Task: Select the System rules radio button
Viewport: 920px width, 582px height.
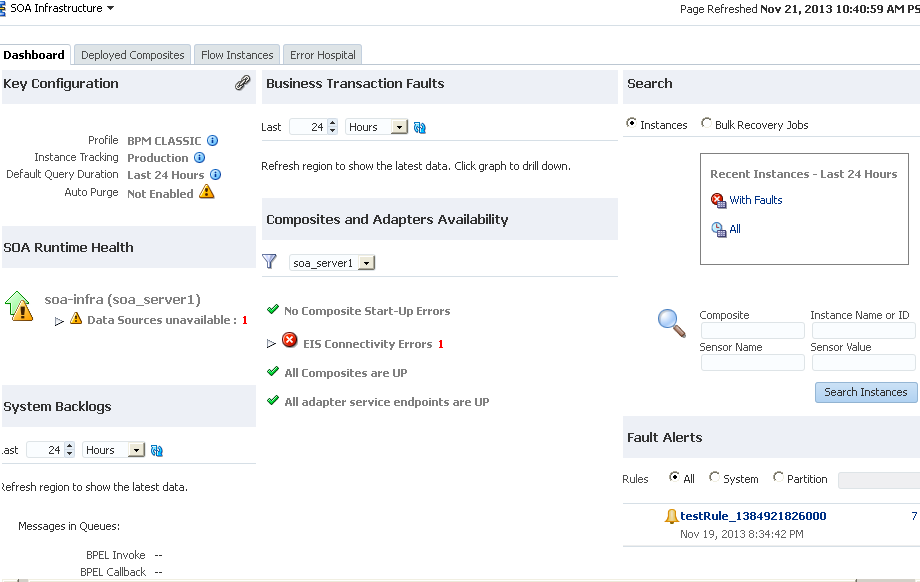Action: [714, 478]
